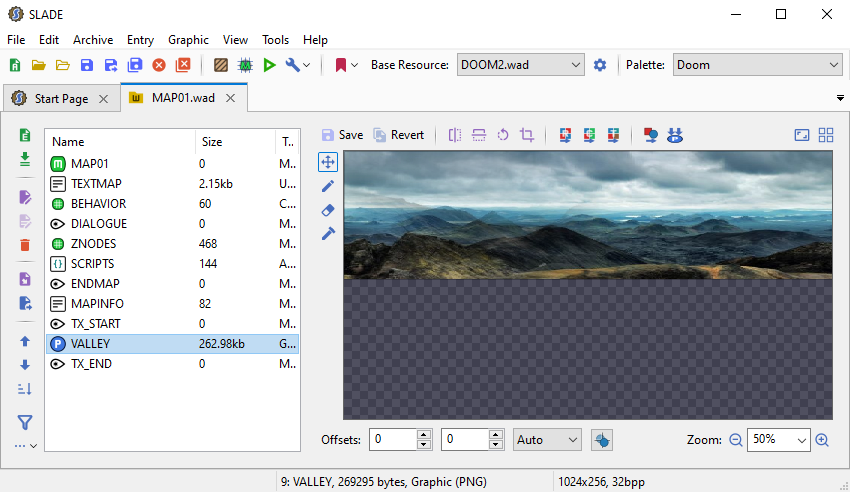Select the TX_END entry
The image size is (850, 492).
[x=172, y=364]
